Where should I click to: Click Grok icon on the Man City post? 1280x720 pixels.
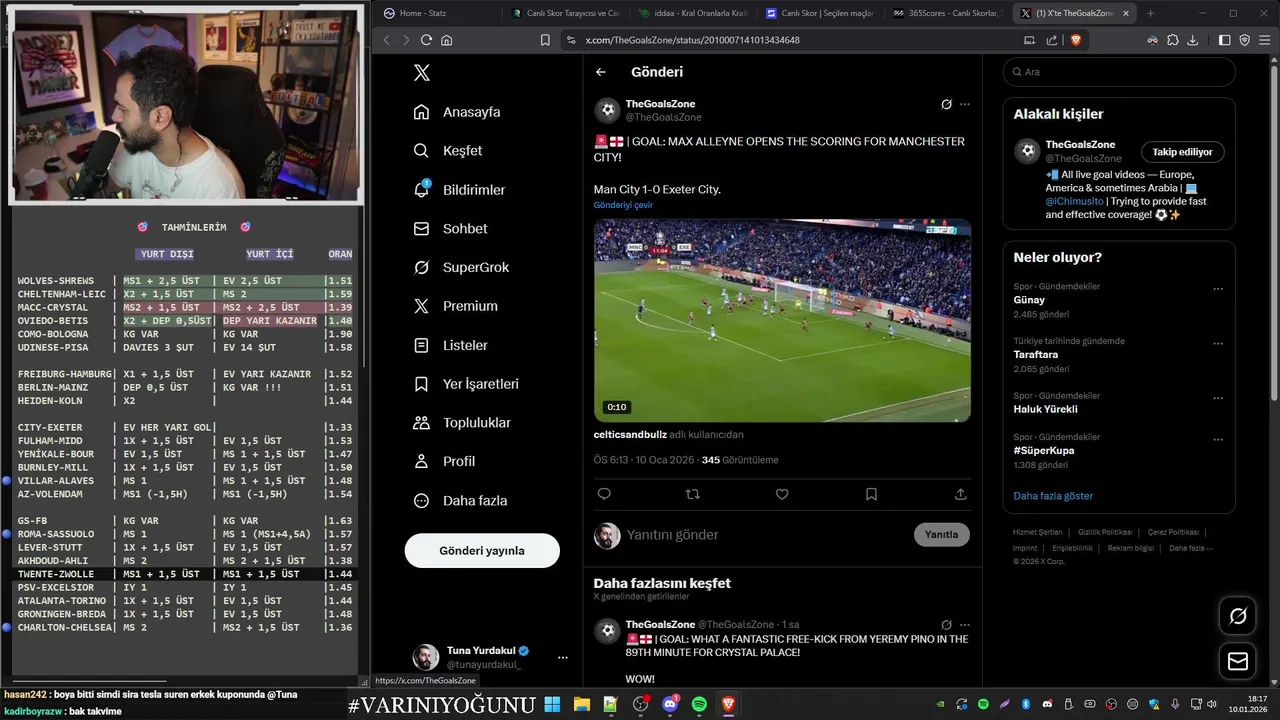pyautogui.click(x=946, y=104)
